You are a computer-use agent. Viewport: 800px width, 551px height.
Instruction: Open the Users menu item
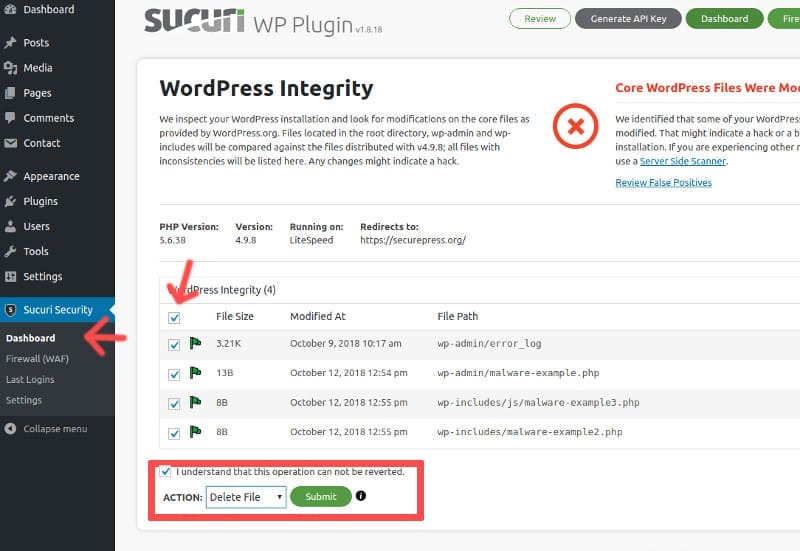tap(37, 226)
